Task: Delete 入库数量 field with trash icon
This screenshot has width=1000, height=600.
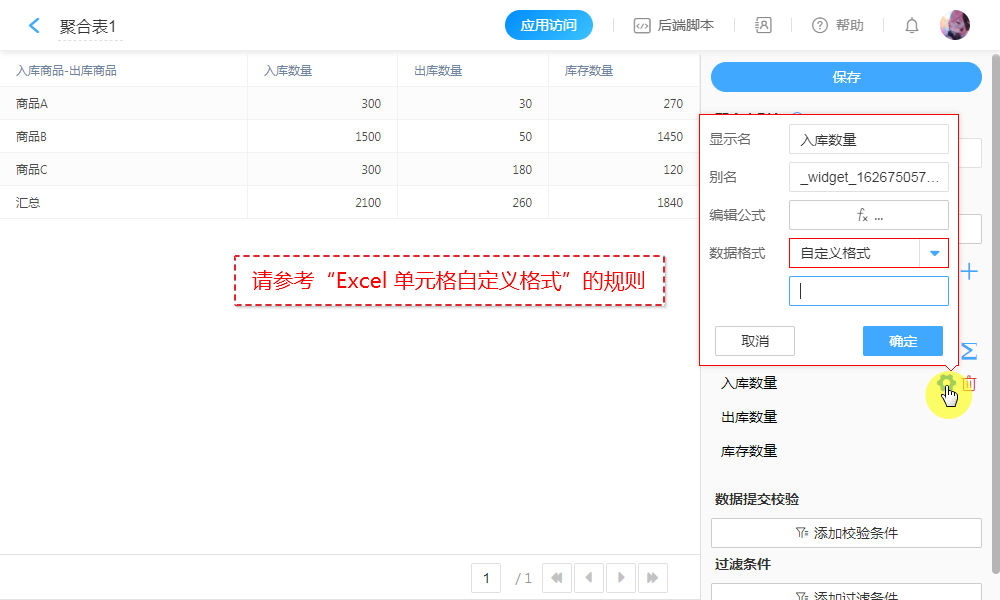Action: point(969,383)
